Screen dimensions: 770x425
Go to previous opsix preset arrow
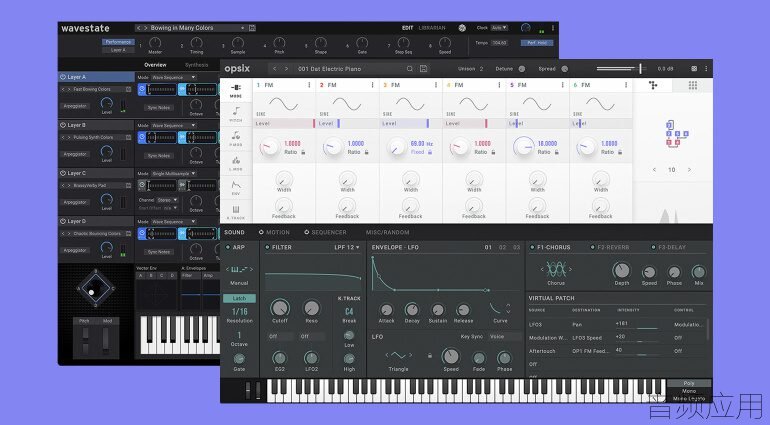tap(275, 69)
